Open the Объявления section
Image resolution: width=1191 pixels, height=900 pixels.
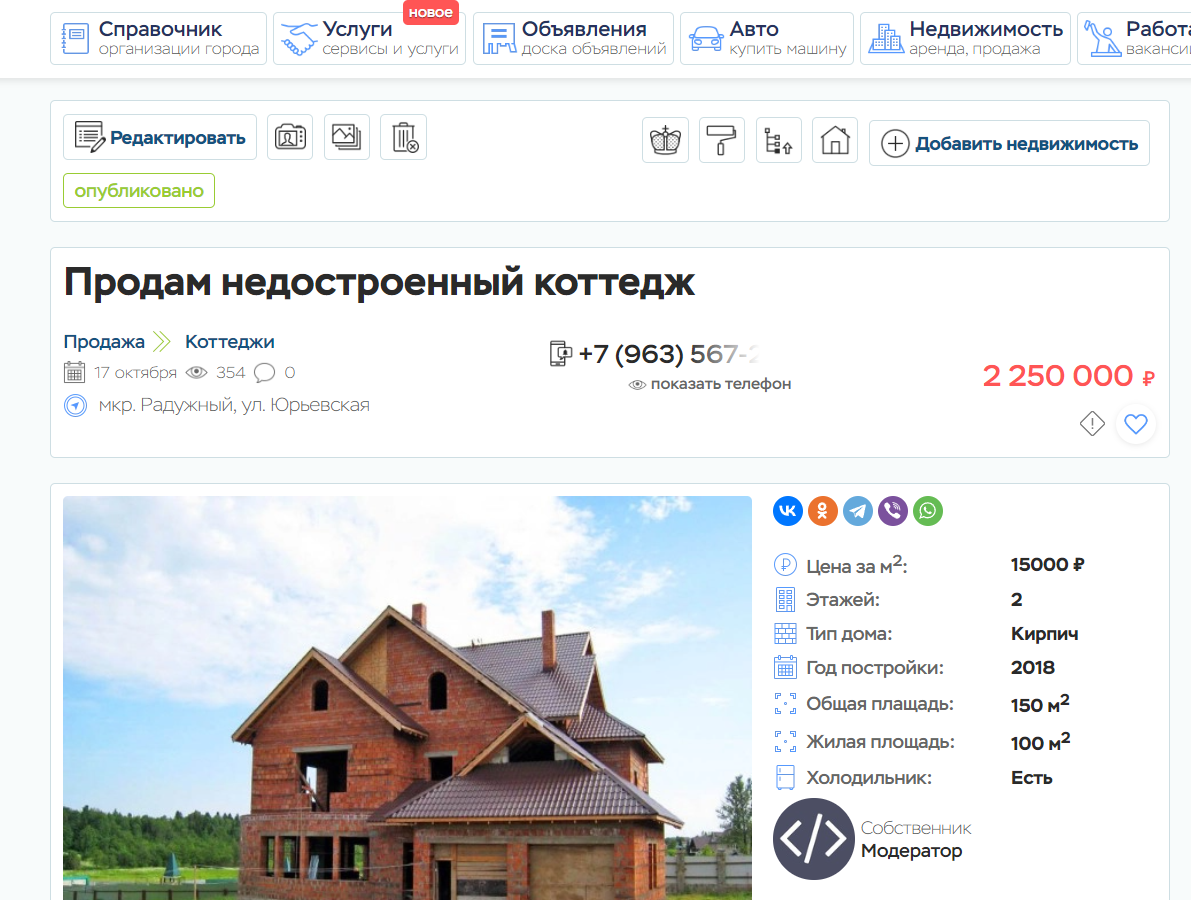573,38
